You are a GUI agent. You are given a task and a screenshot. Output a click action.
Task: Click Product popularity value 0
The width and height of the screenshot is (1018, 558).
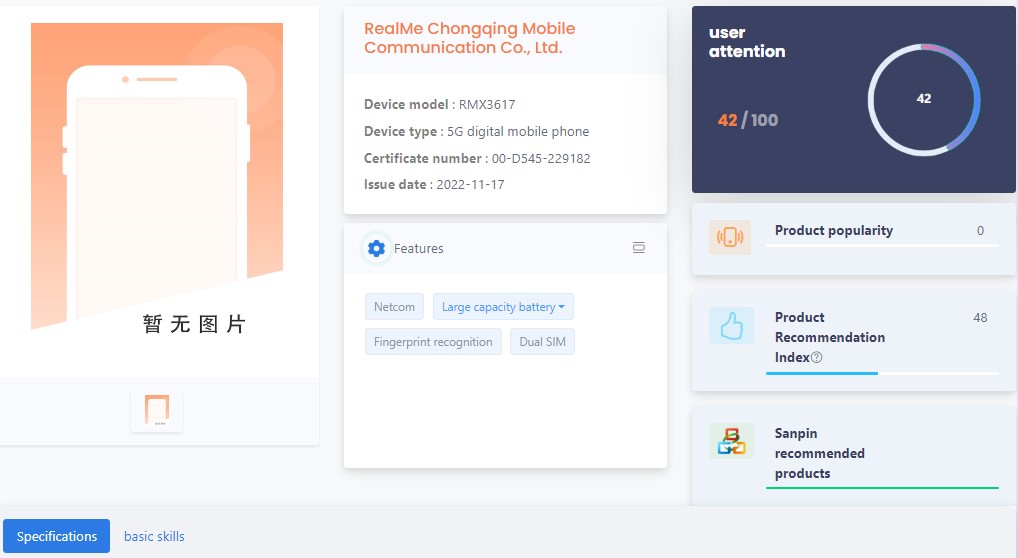[x=980, y=231]
